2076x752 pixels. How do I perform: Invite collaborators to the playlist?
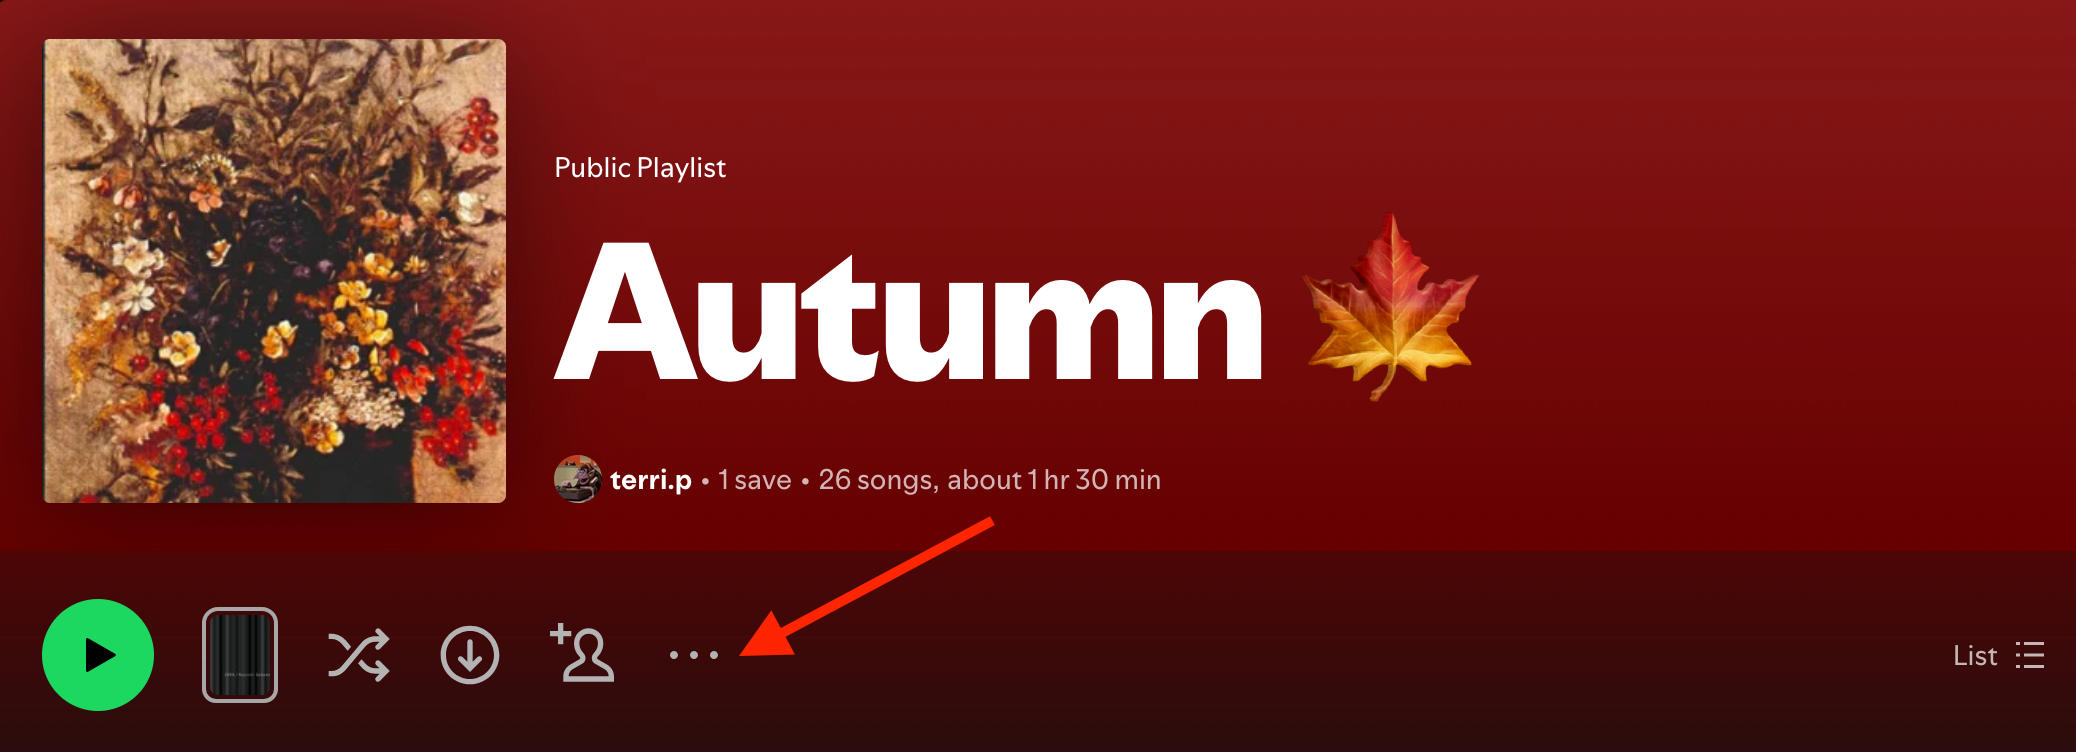pyautogui.click(x=582, y=653)
